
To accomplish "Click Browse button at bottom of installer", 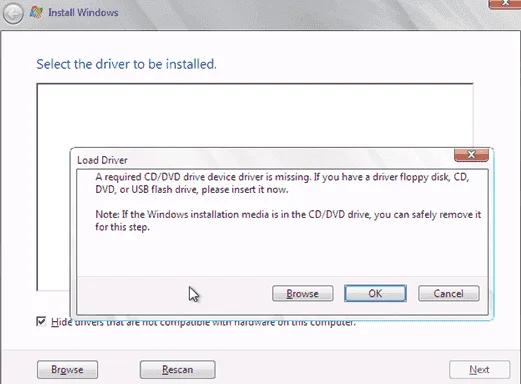I will [67, 370].
